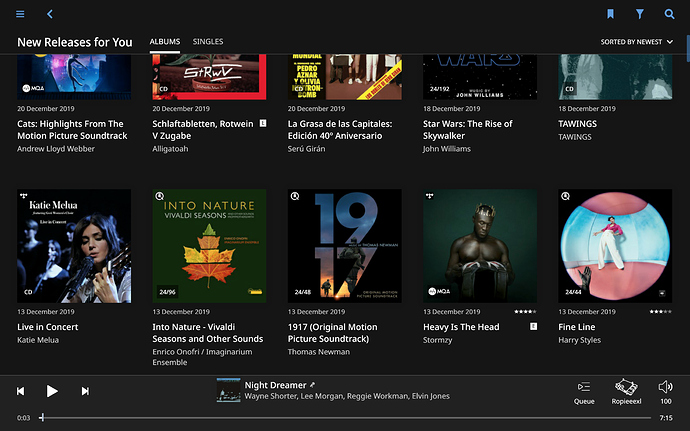Image resolution: width=690 pixels, height=431 pixels.
Task: Open artist Katie Melua link
Action: click(38, 340)
